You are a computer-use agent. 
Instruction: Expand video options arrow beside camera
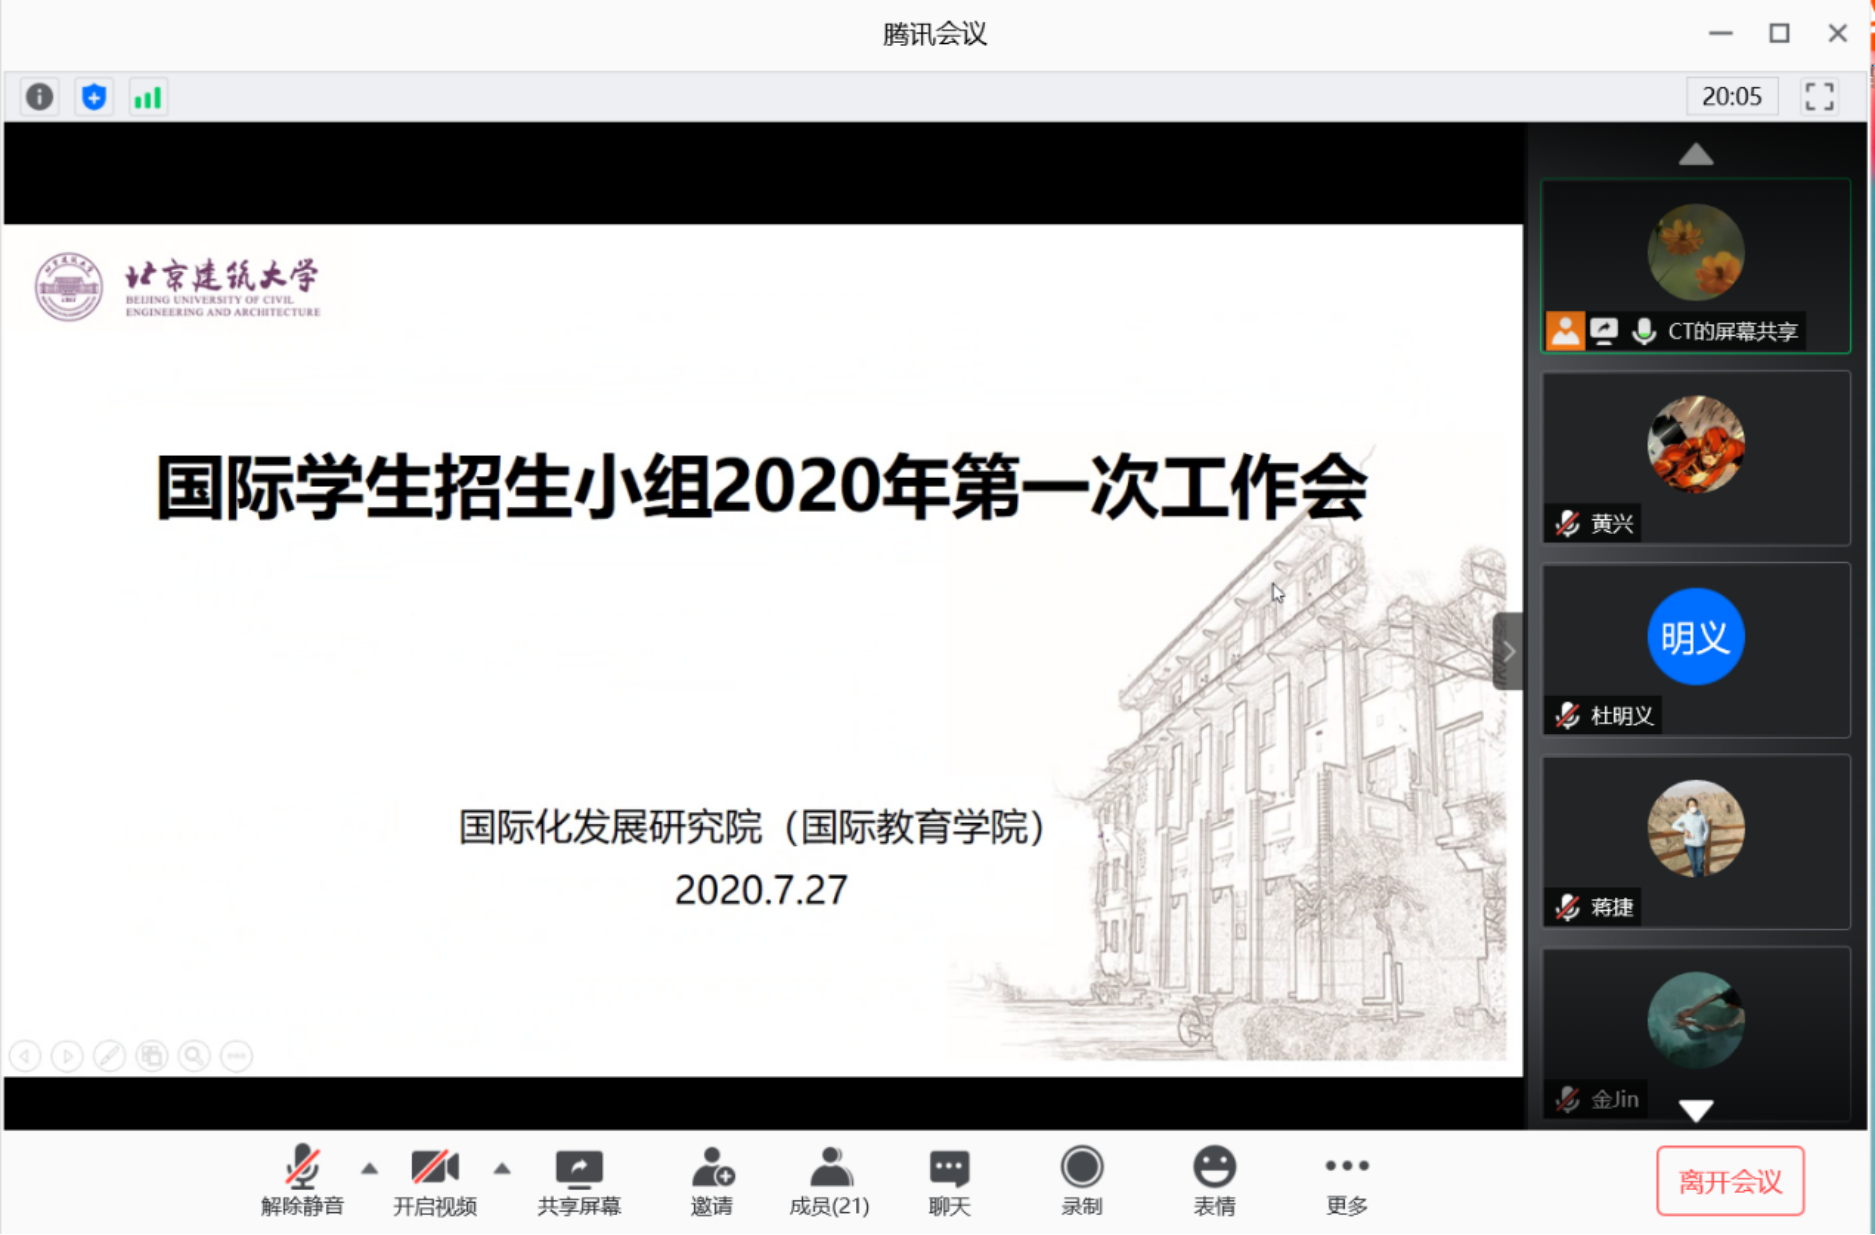click(502, 1168)
